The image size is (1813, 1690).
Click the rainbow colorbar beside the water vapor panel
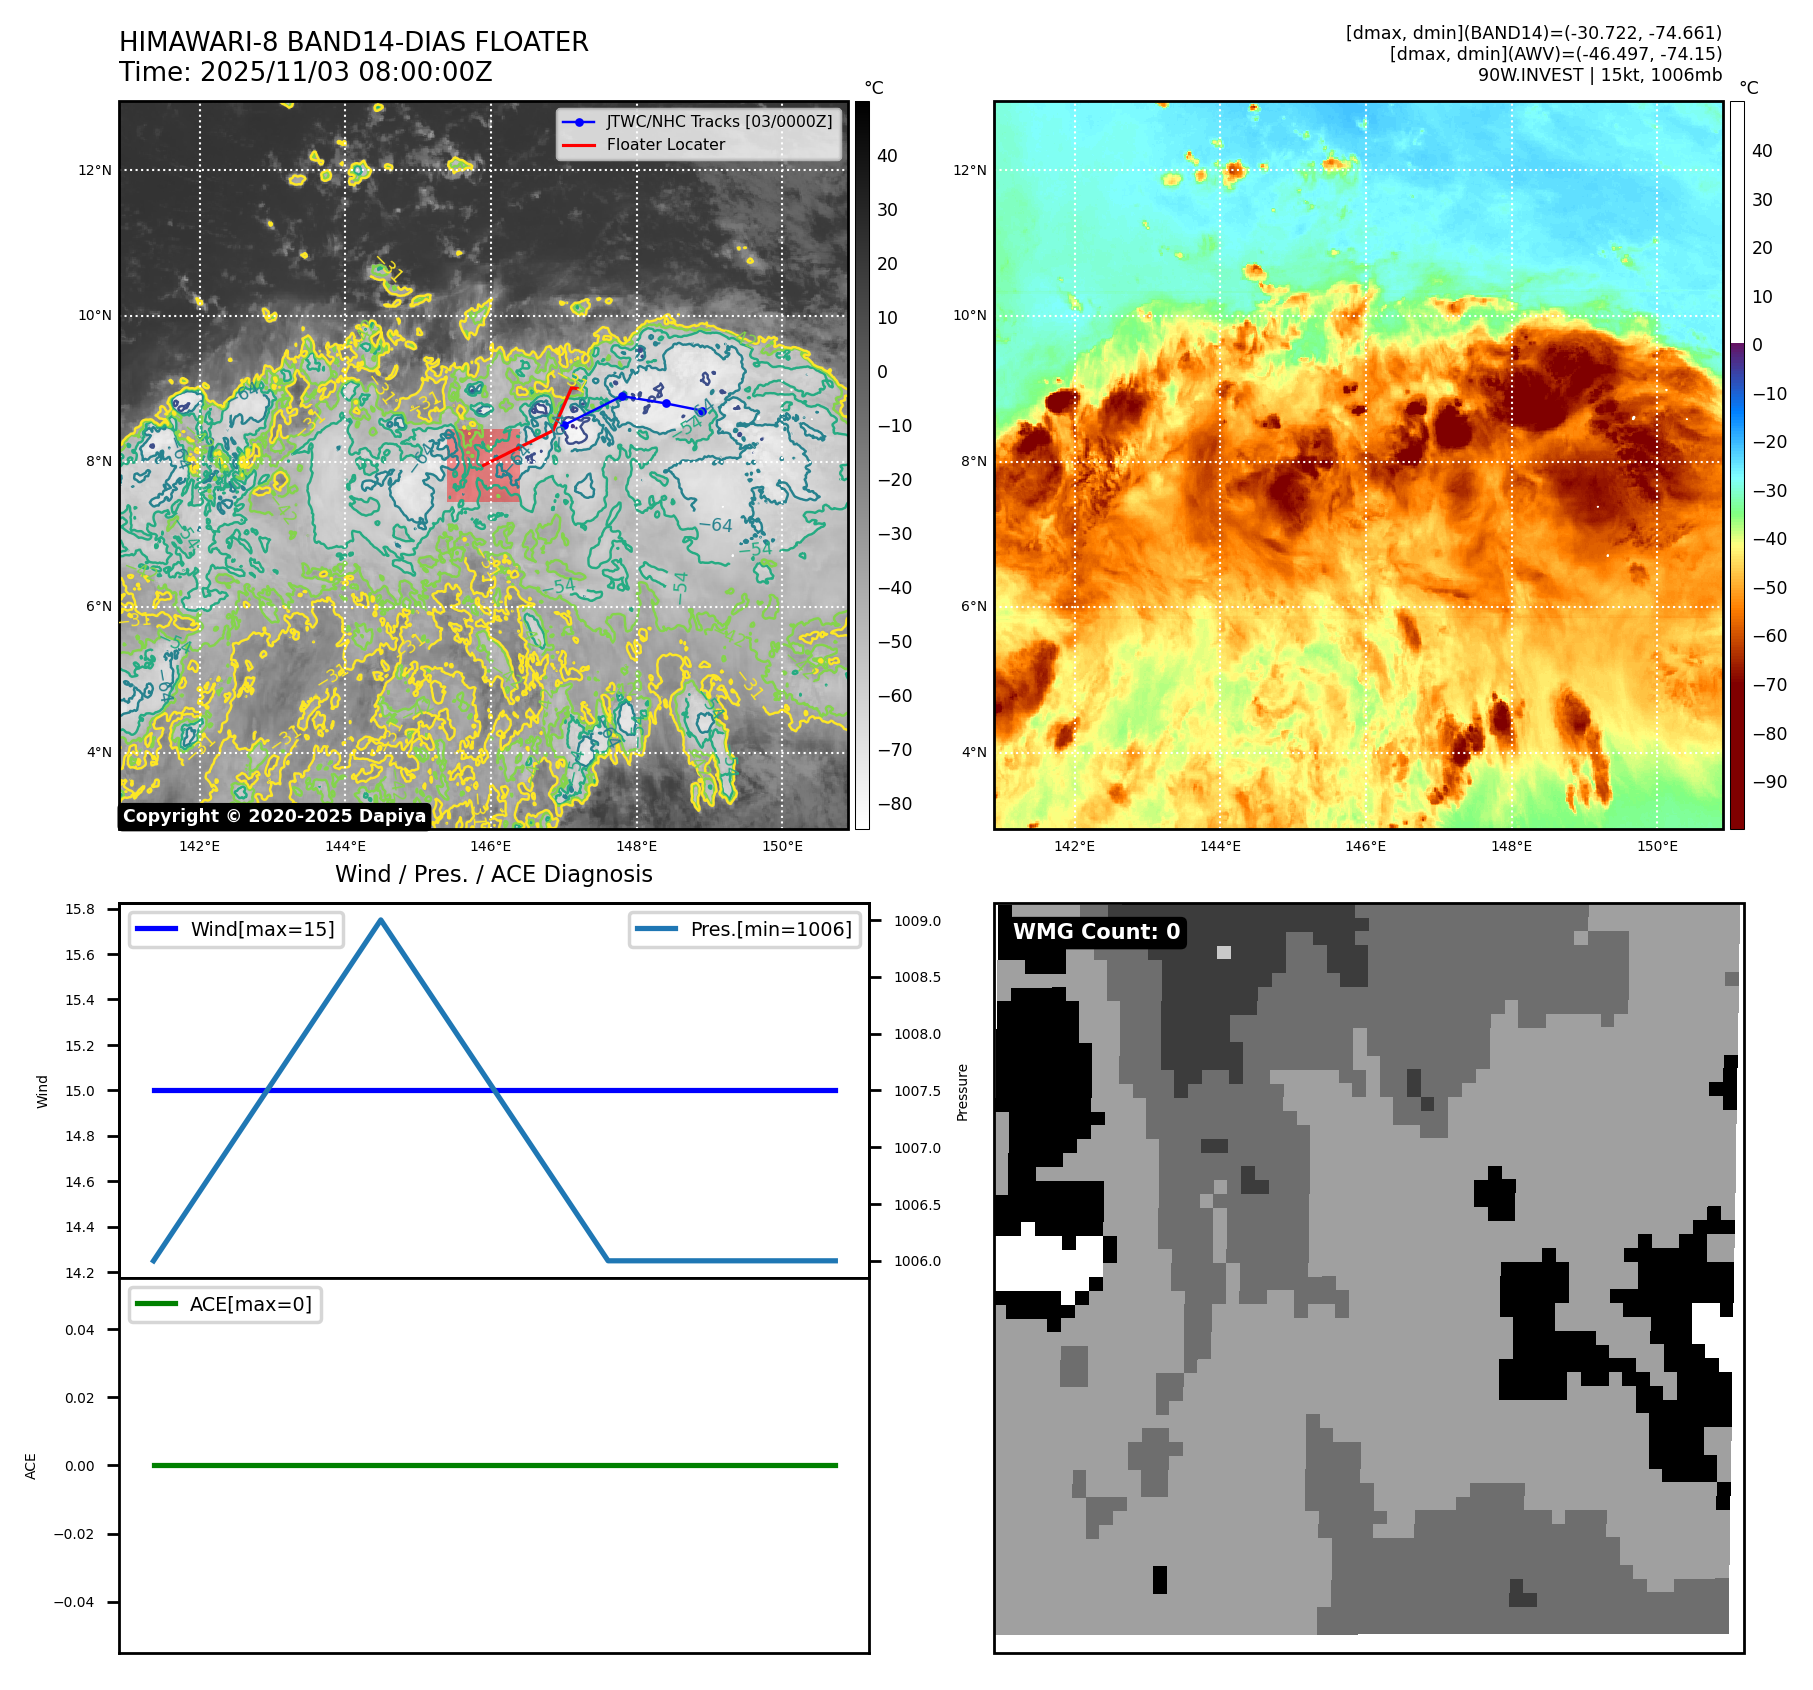1737,465
